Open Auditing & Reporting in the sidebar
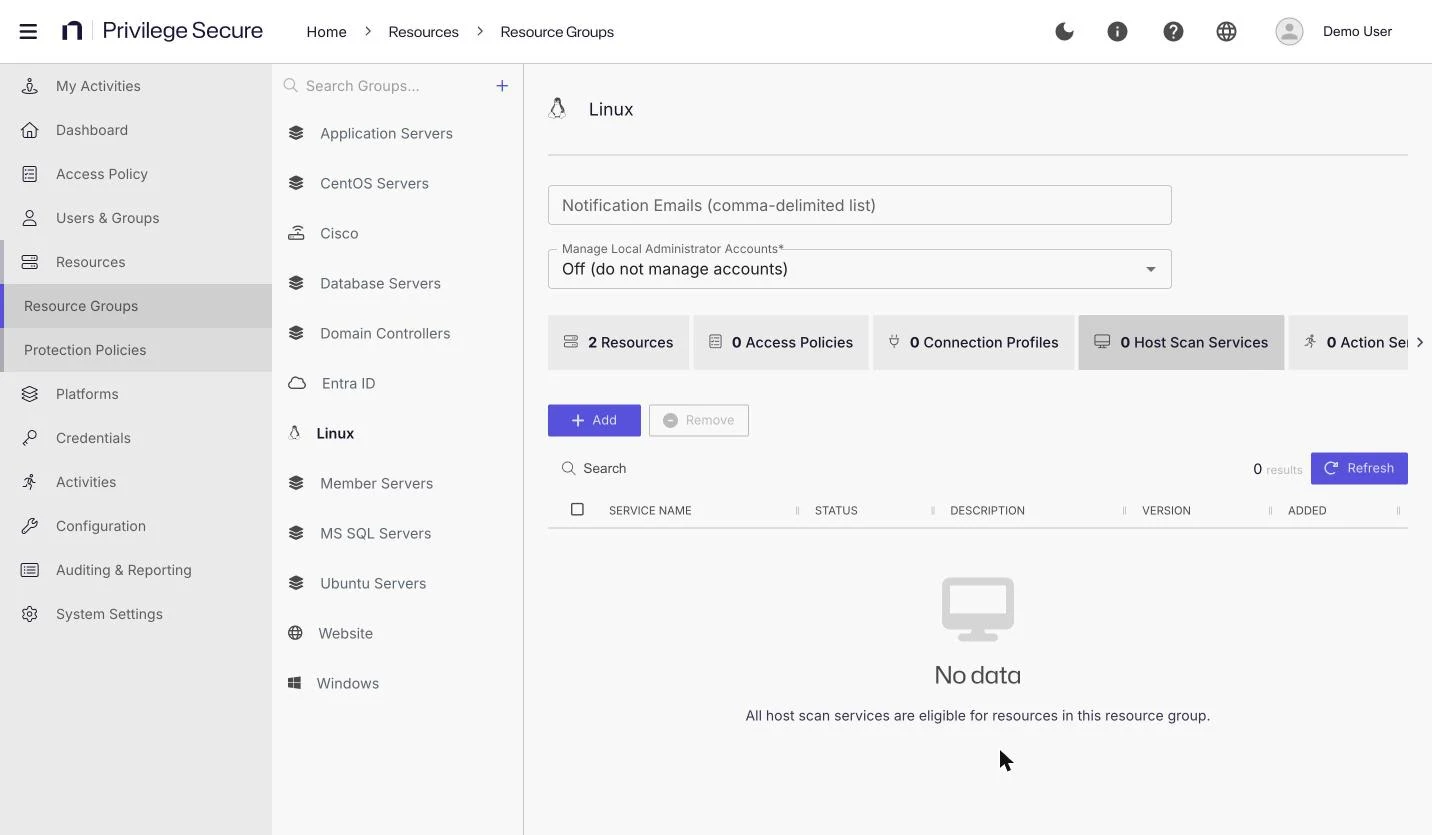Image resolution: width=1432 pixels, height=835 pixels. pyautogui.click(x=136, y=570)
